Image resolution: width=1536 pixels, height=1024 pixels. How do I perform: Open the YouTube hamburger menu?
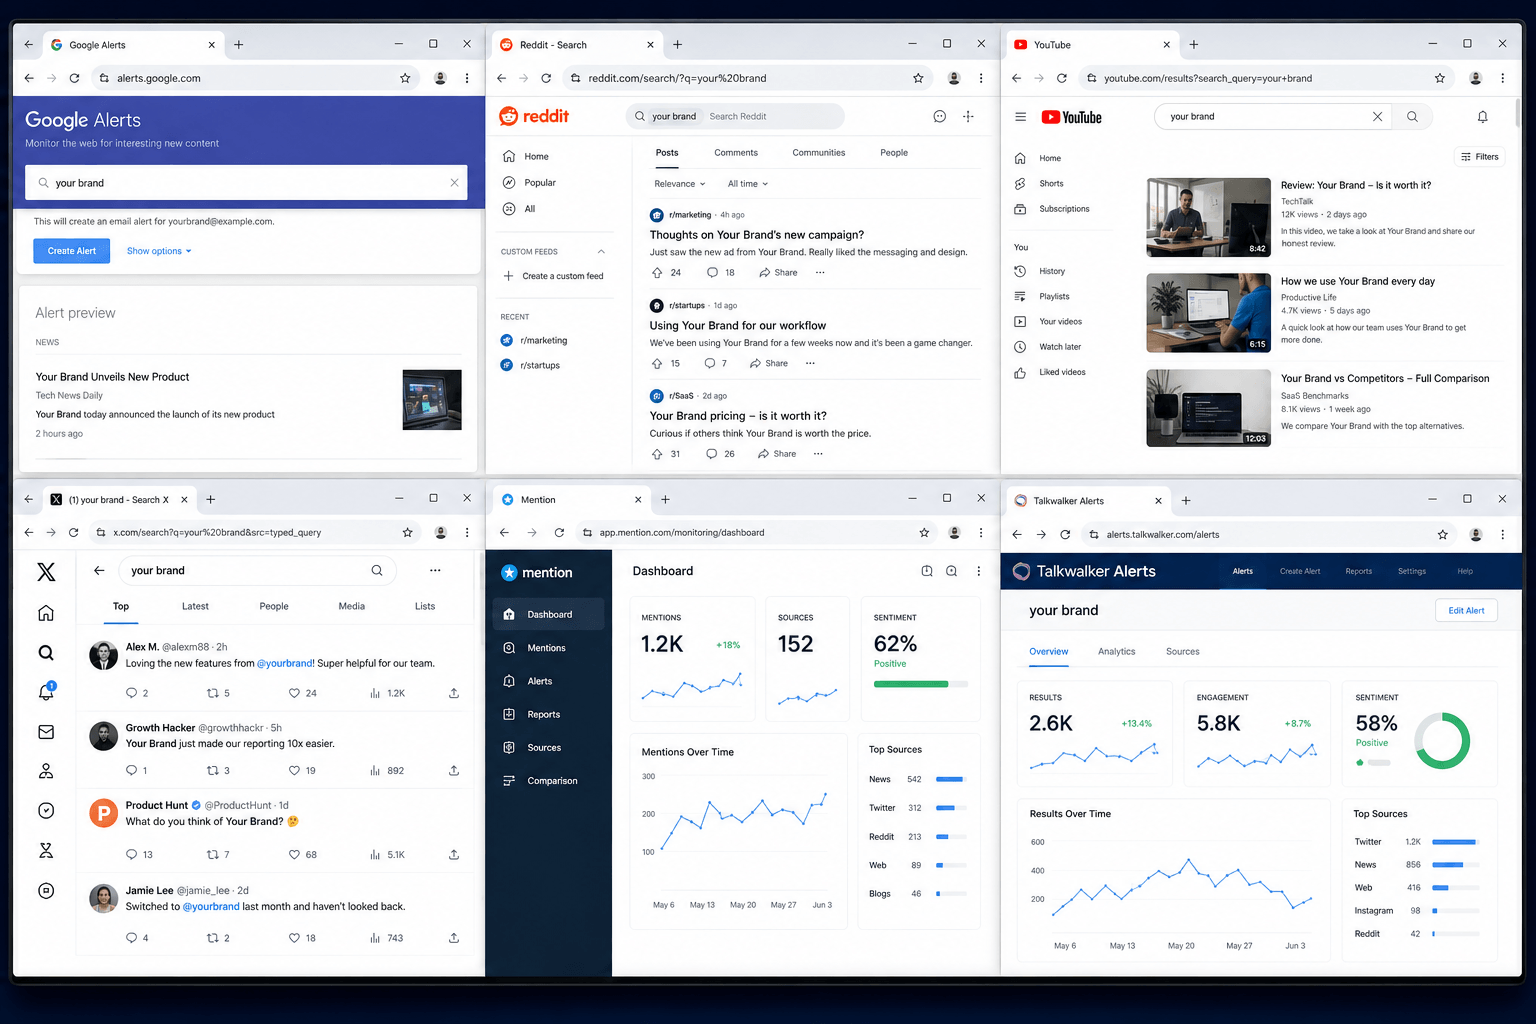coord(1020,117)
